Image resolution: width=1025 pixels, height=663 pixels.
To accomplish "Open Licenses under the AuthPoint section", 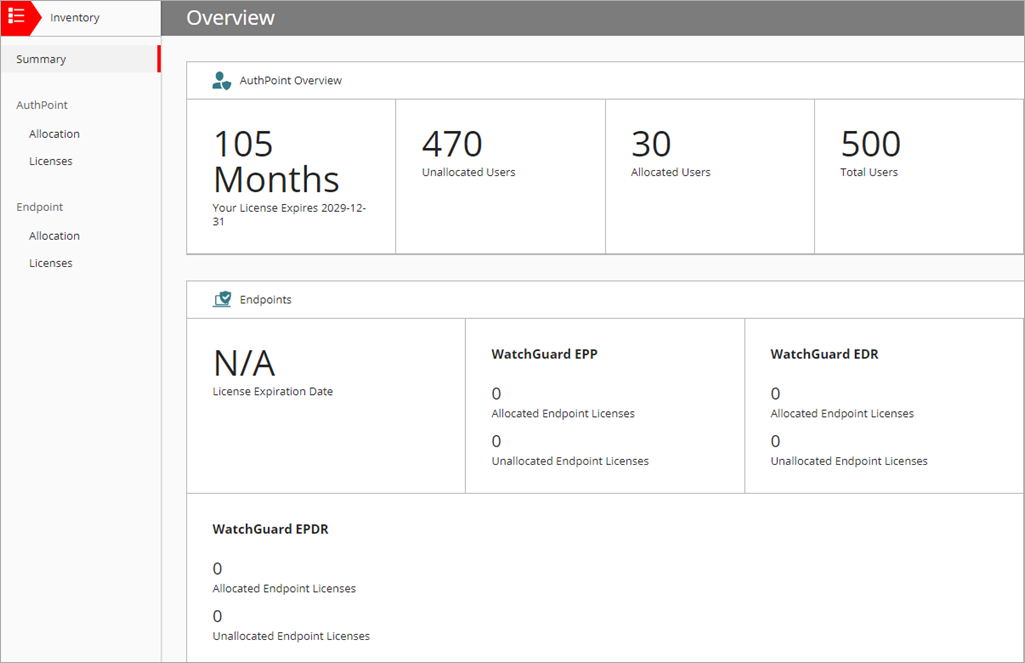I will point(51,161).
